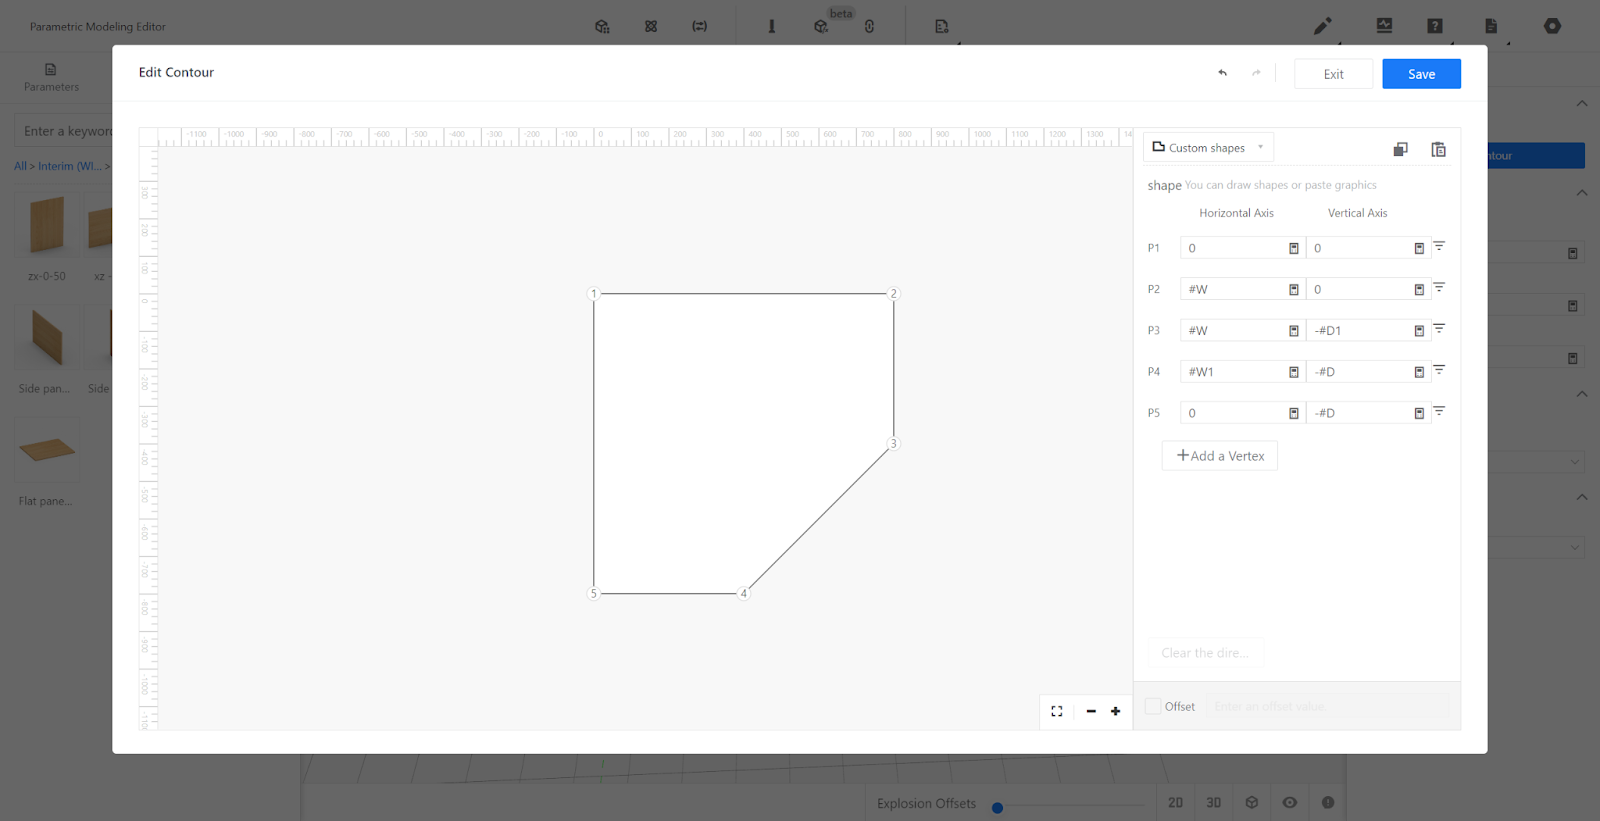1600x821 pixels.
Task: Save the edited contour
Action: point(1421,74)
